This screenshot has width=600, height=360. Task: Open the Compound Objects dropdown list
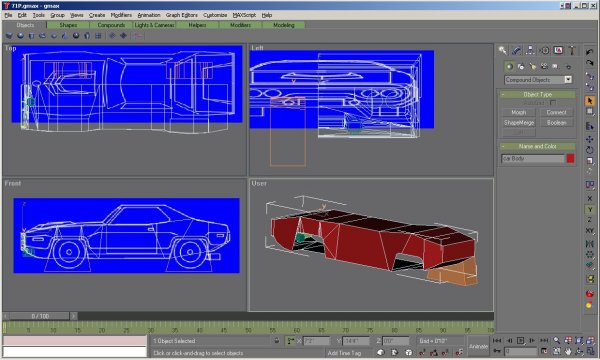click(x=538, y=80)
